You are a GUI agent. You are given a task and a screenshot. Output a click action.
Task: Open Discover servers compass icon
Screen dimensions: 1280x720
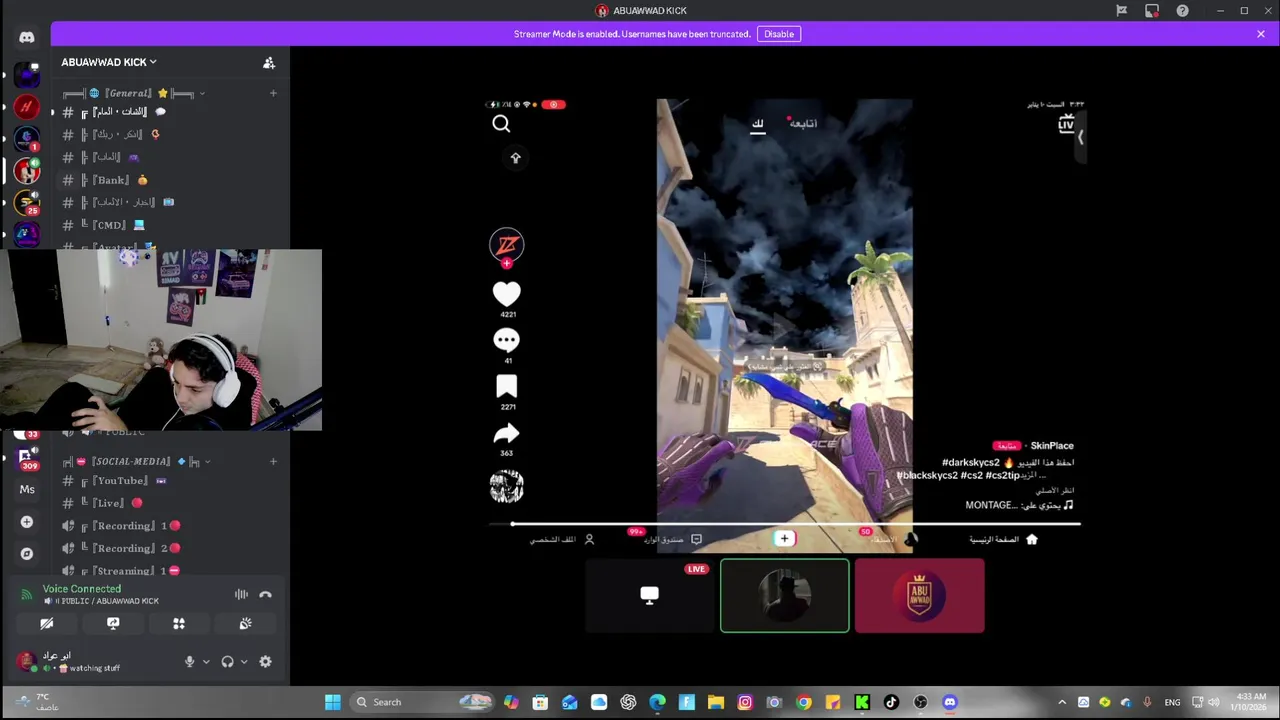[x=27, y=553]
